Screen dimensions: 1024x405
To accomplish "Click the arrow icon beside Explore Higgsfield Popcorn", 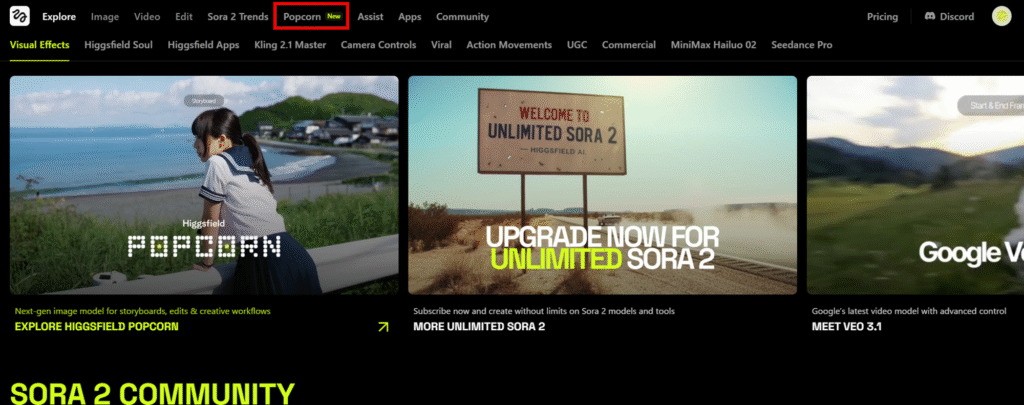I will point(382,327).
